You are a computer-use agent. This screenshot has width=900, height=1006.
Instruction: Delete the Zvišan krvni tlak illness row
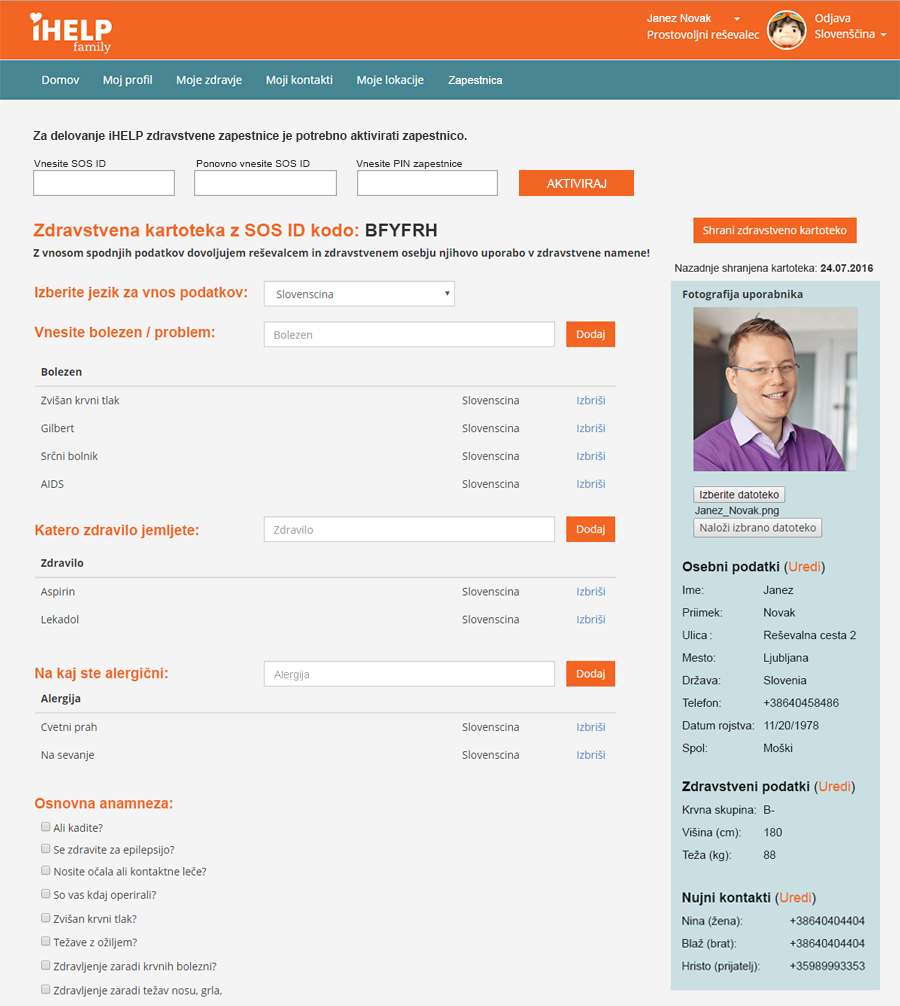591,400
